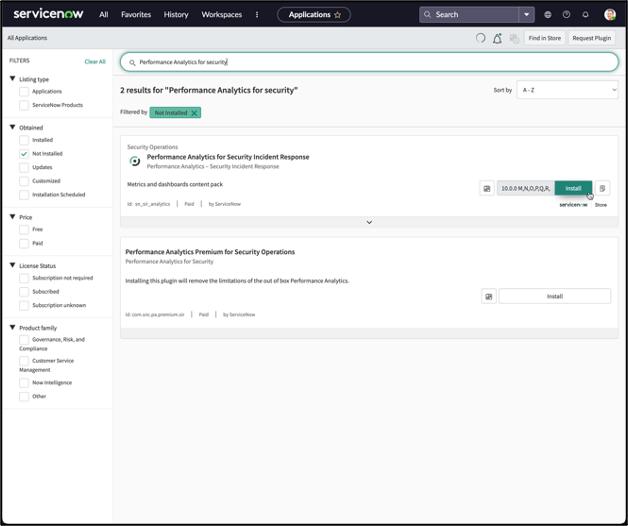The width and height of the screenshot is (628, 526).
Task: Expand Security Incident Response card chevron
Action: 369,222
